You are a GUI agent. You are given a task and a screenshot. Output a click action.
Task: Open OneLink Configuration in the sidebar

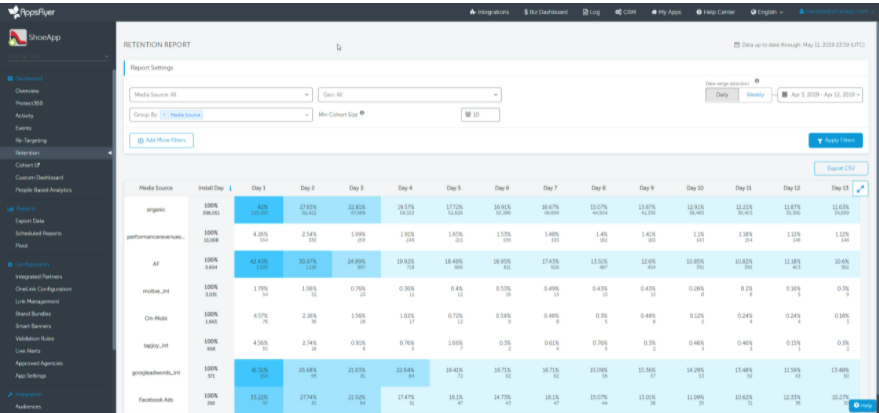click(x=44, y=289)
